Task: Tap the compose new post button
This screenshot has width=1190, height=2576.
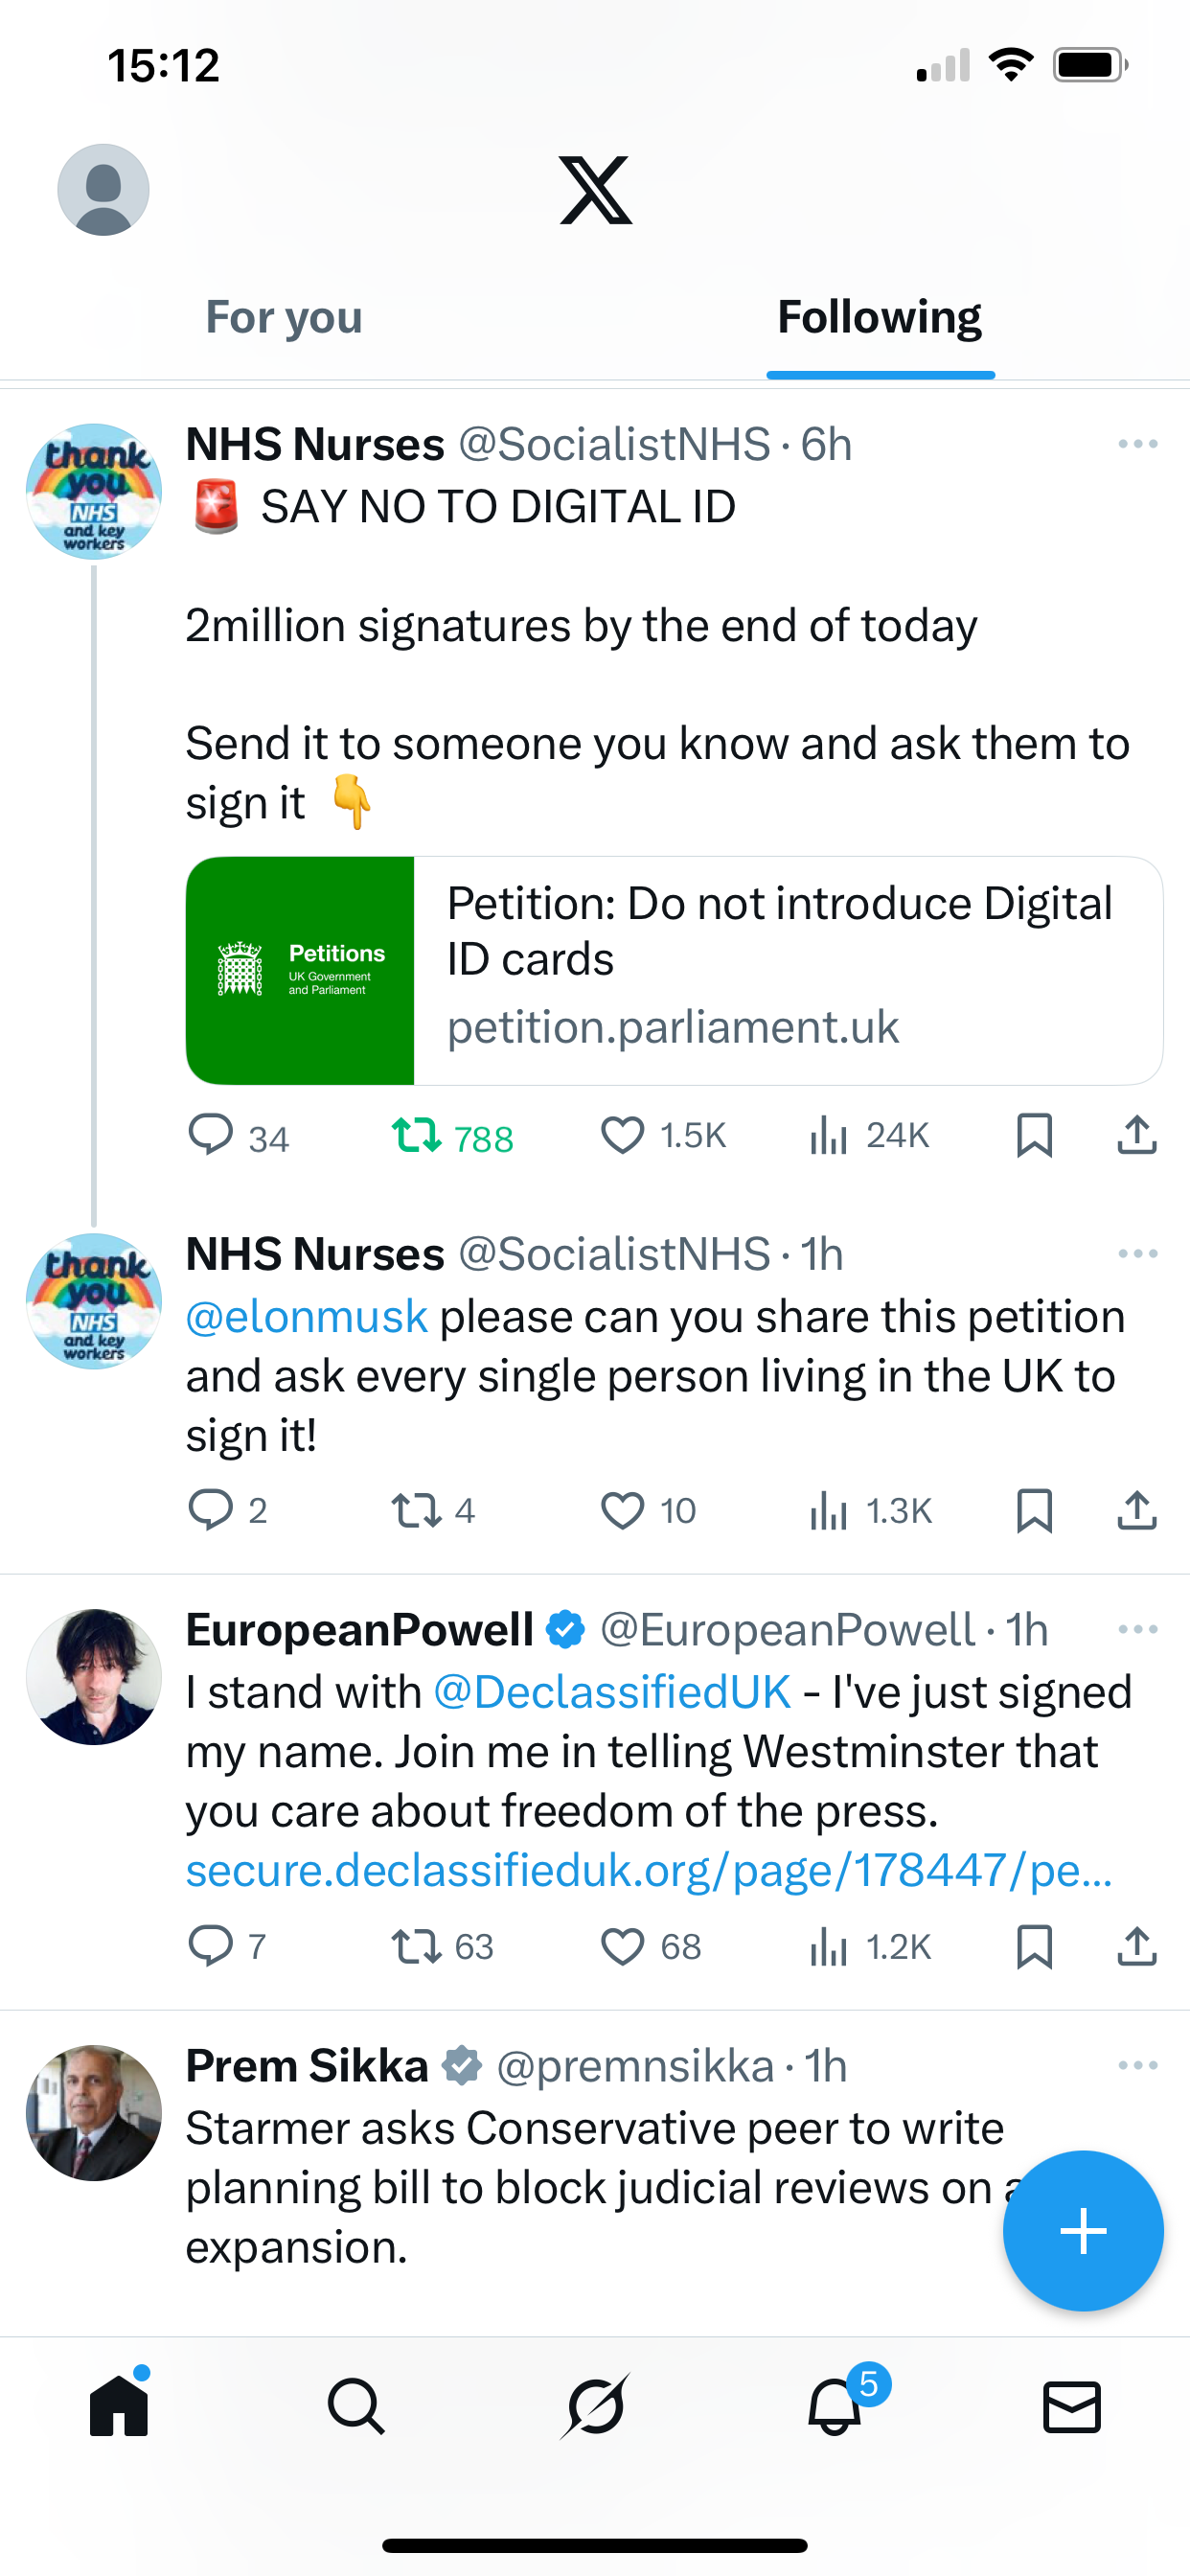Action: pyautogui.click(x=1083, y=2231)
